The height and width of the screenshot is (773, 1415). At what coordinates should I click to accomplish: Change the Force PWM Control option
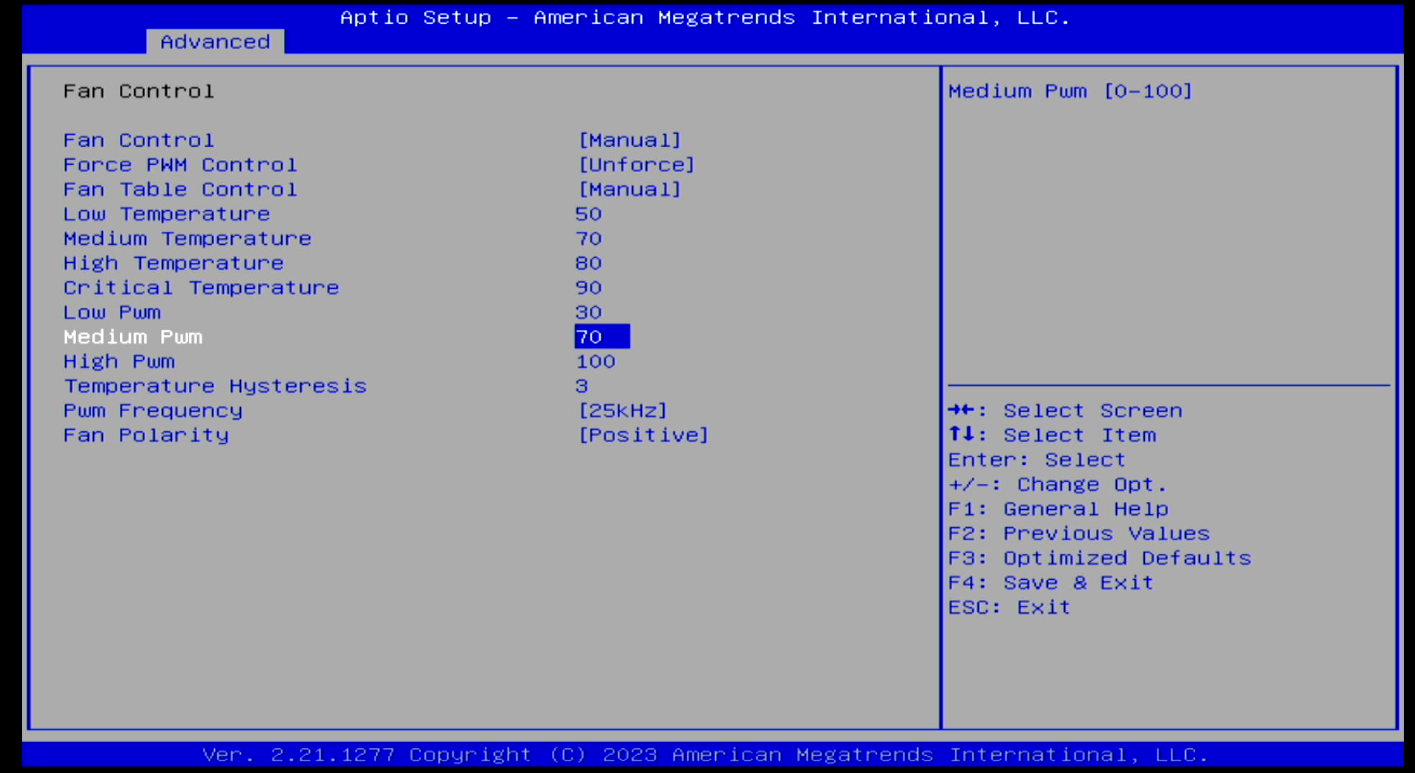636,165
